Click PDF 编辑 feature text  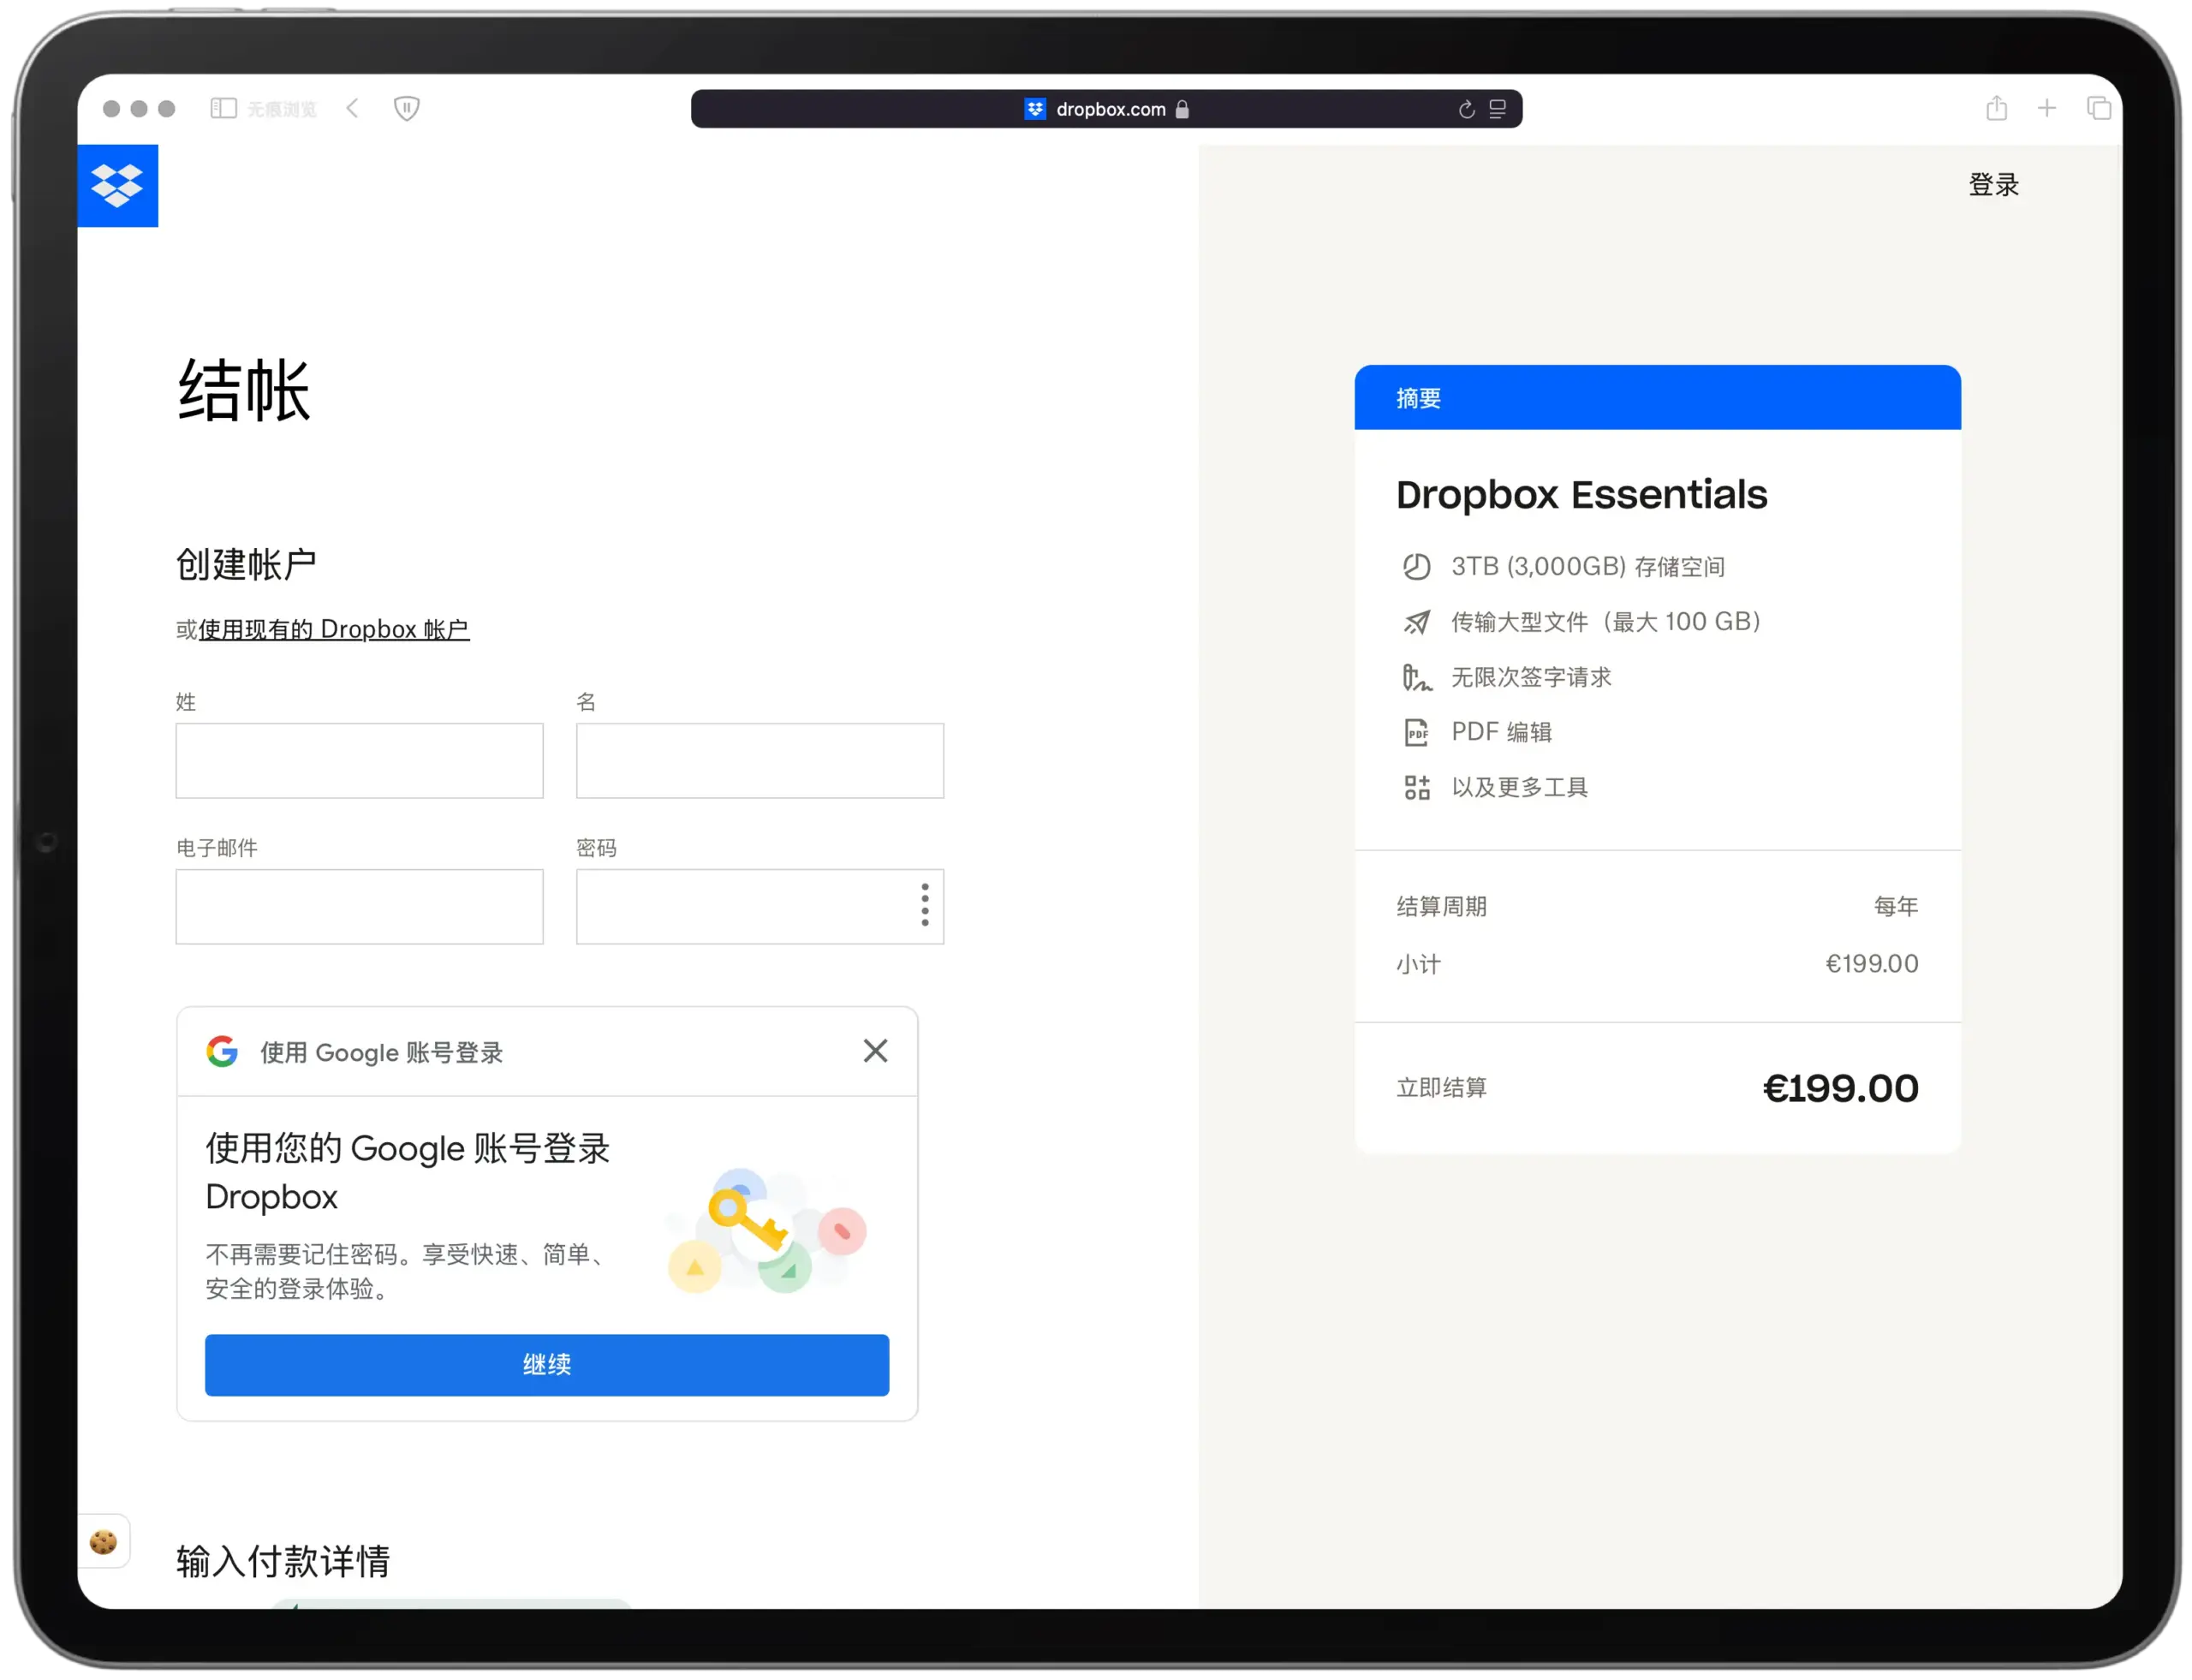click(x=1501, y=732)
